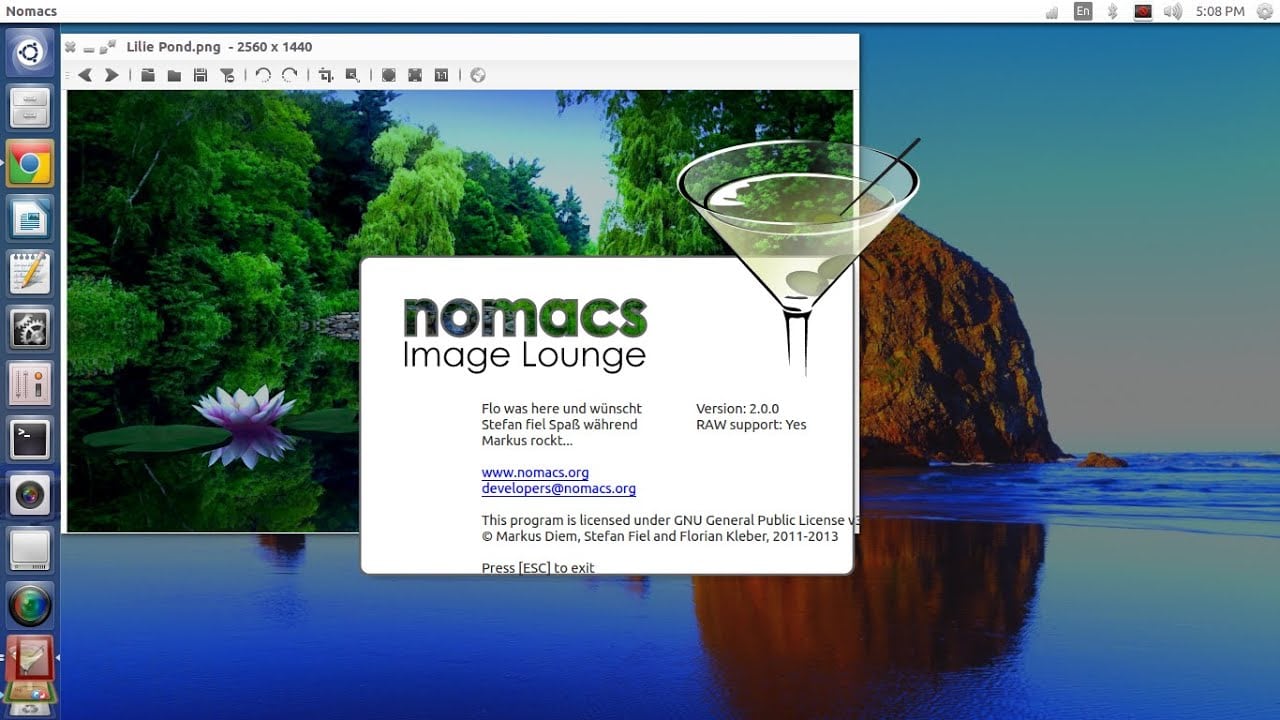Open LibreOffice Writer from the dock

click(30, 218)
